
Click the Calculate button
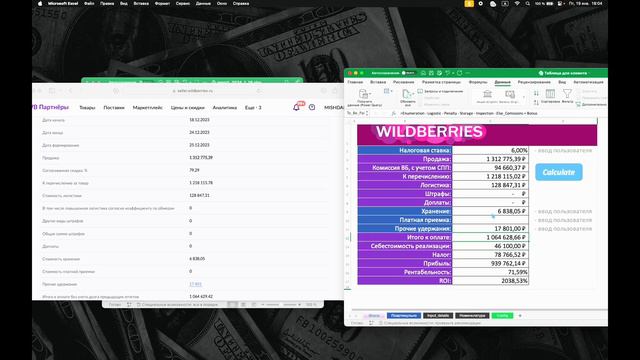559,172
